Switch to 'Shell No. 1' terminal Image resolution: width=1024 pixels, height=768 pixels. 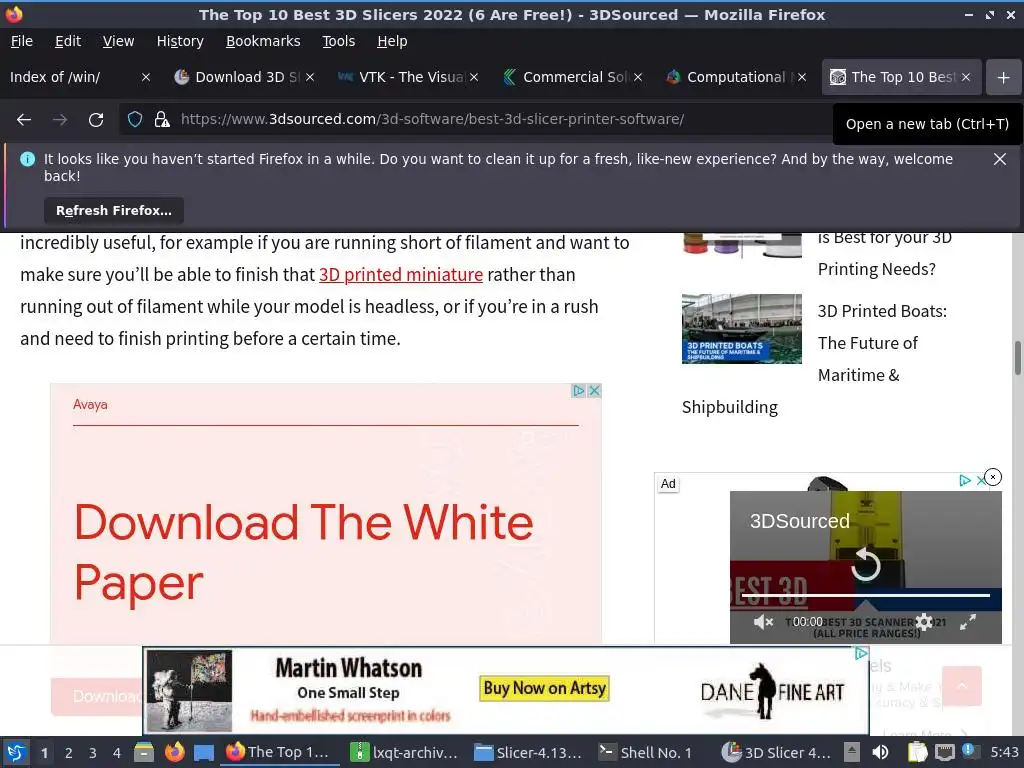[x=647, y=752]
